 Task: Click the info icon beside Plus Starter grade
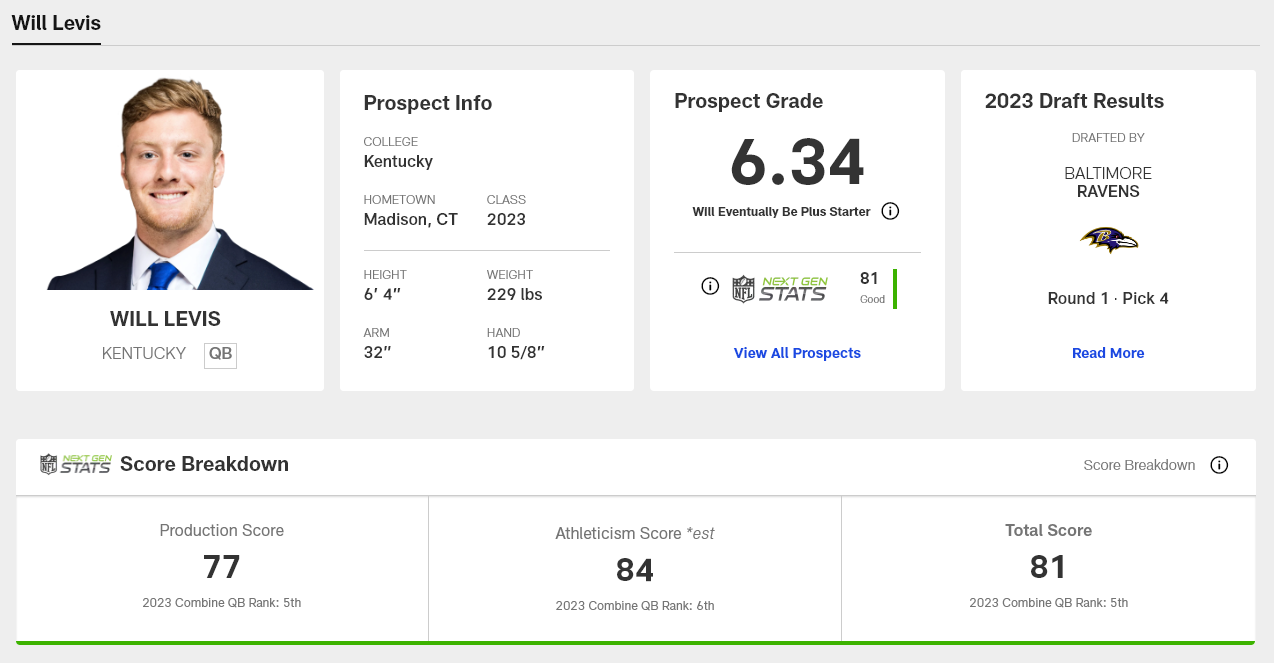891,211
